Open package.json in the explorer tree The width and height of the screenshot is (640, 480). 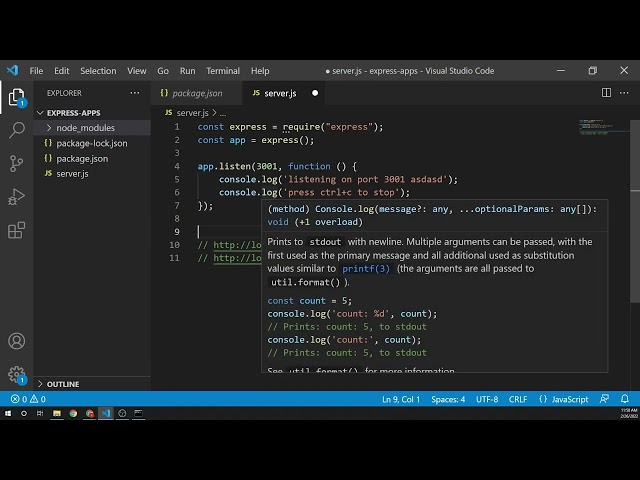tap(92, 158)
